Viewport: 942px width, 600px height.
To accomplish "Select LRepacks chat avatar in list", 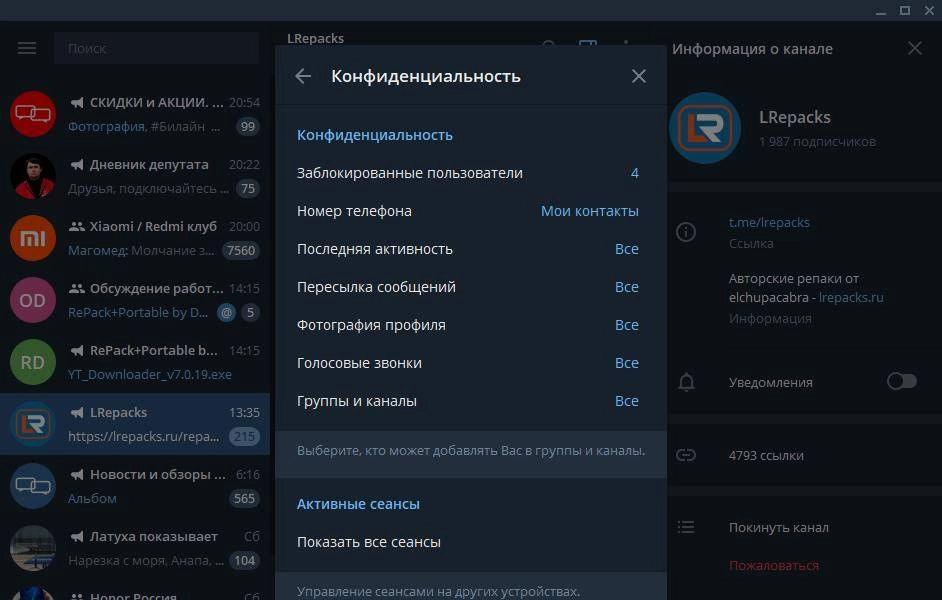I will 33,424.
